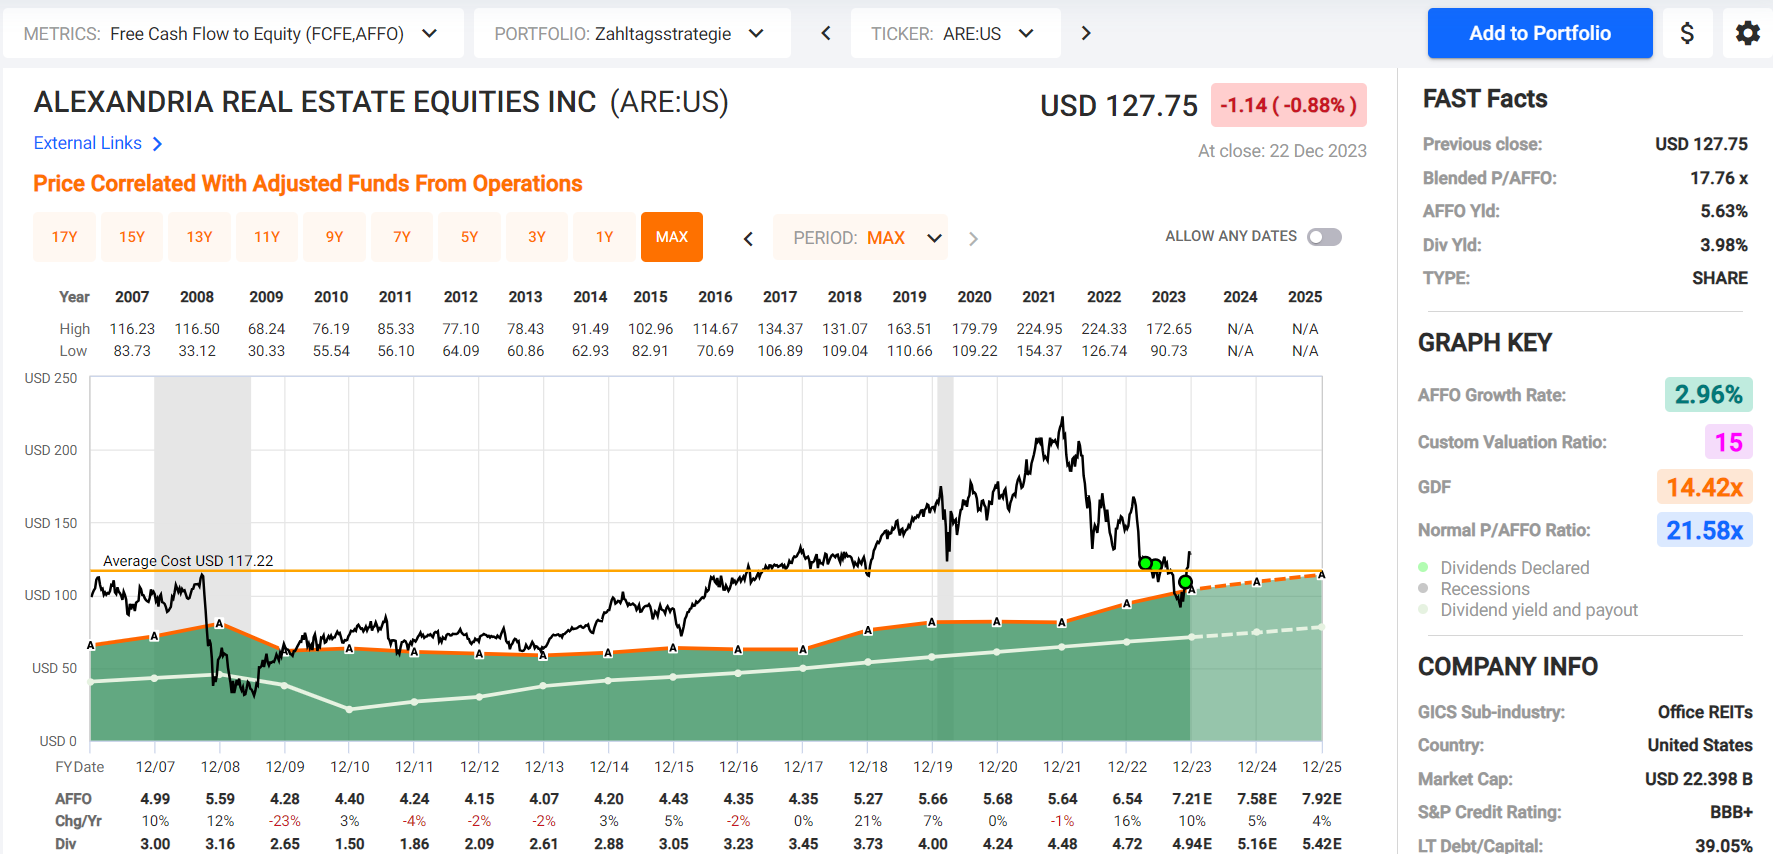The image size is (1773, 854).
Task: Click the COMPANY INFO heading
Action: point(1508,667)
